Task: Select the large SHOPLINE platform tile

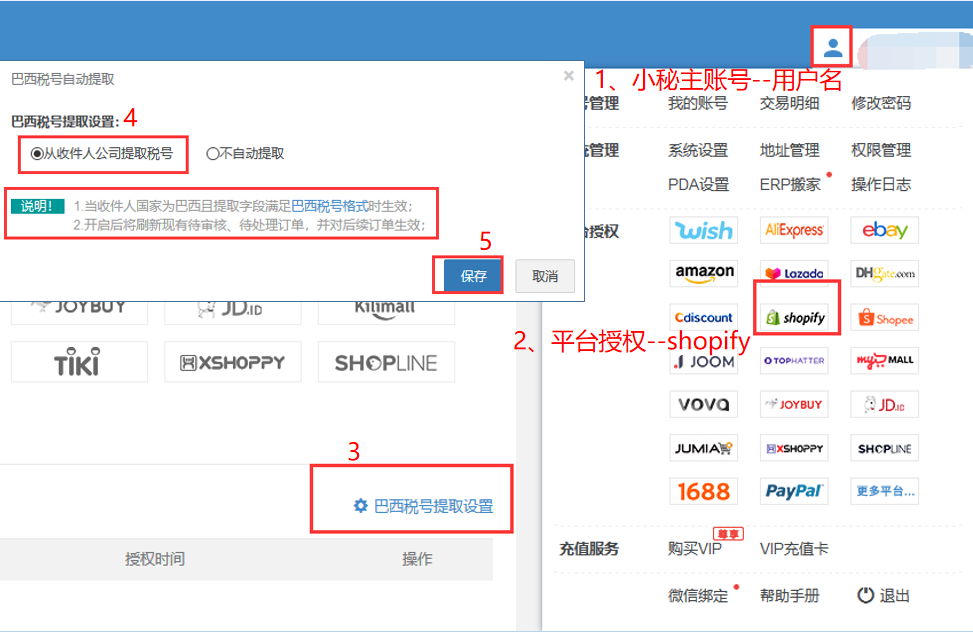Action: (x=386, y=362)
